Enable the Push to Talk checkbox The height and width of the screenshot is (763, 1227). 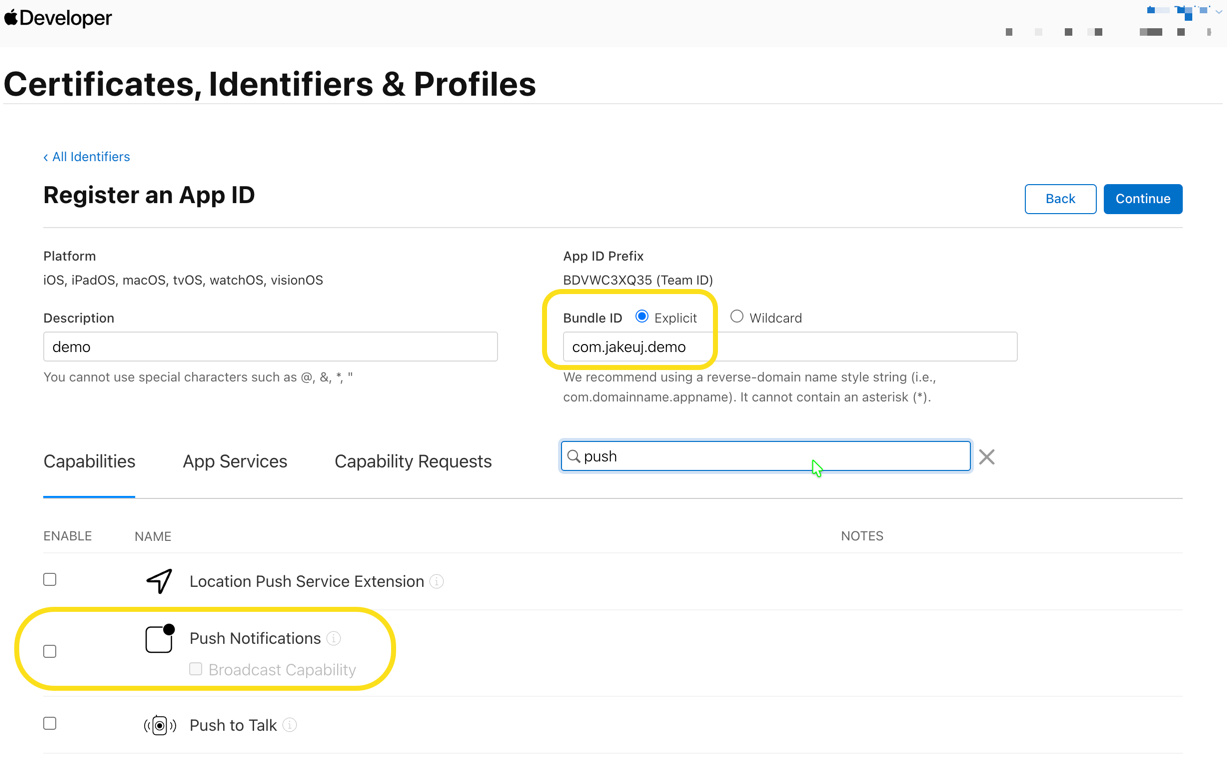pos(50,724)
